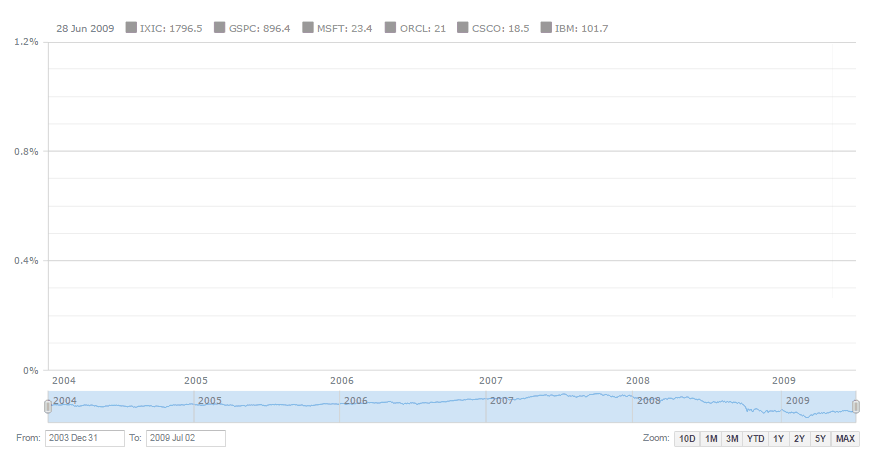Show the MSFT series via legend
Screen dimensions: 877x466
pyautogui.click(x=307, y=28)
